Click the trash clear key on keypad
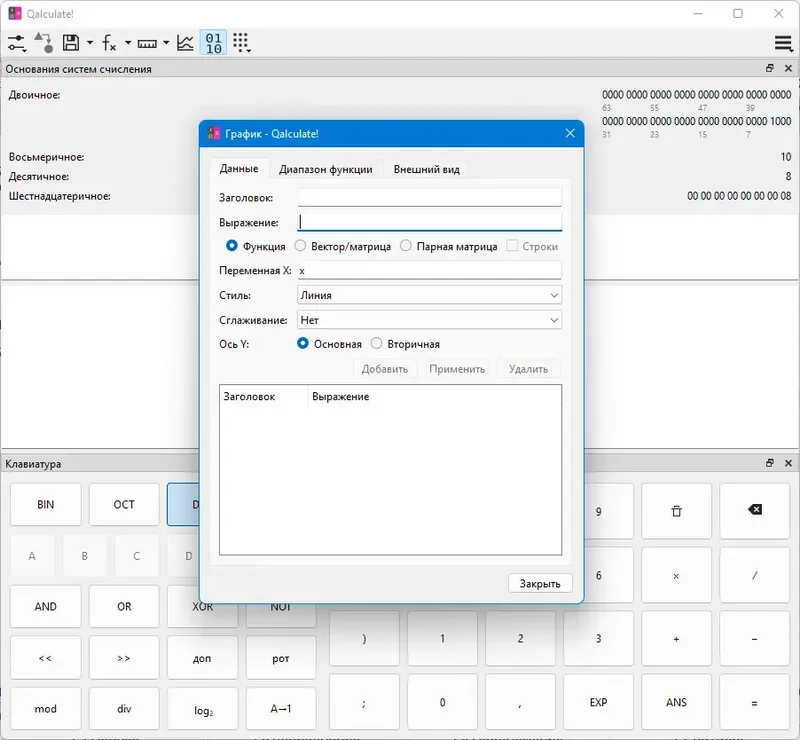800x740 pixels. pos(676,511)
